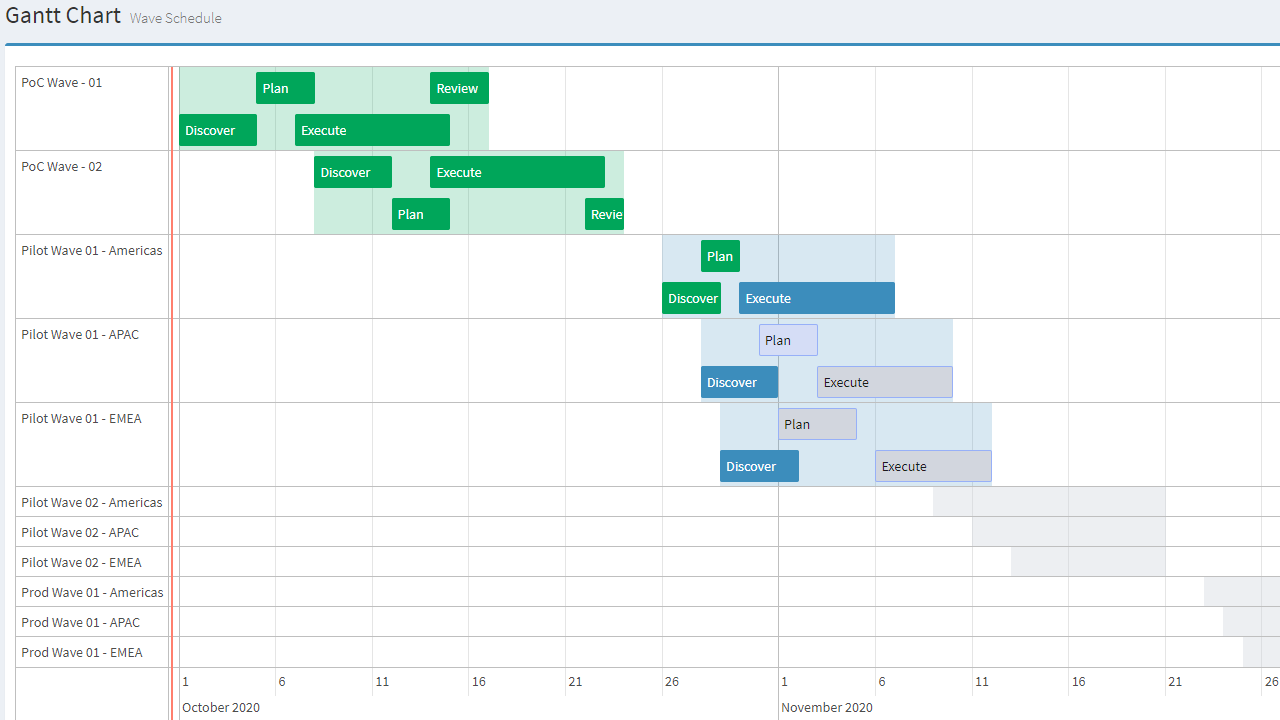Click the gray range bar for Pilot Wave 02 - EMEA
Viewport: 1280px width, 720px height.
tap(1088, 562)
